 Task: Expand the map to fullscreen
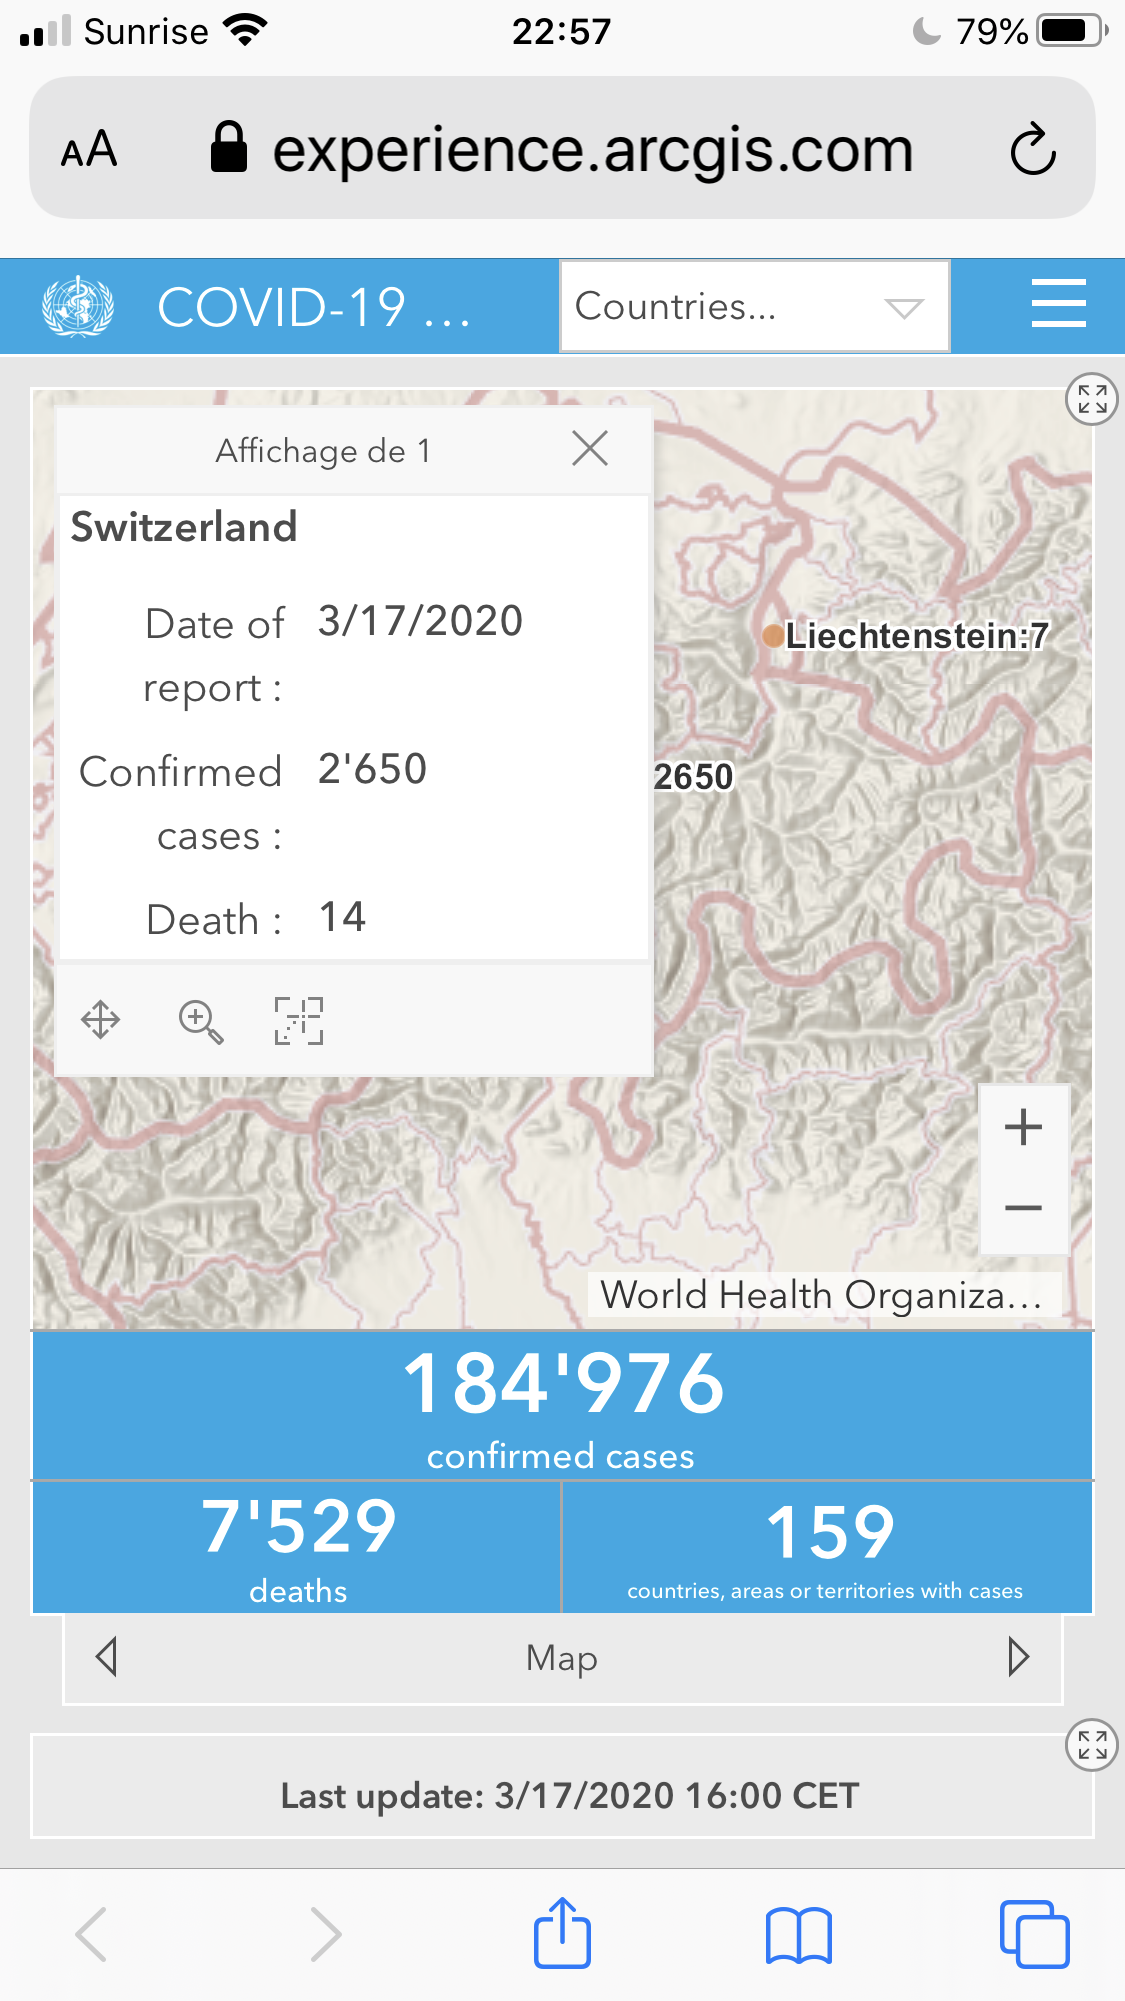(x=1091, y=399)
